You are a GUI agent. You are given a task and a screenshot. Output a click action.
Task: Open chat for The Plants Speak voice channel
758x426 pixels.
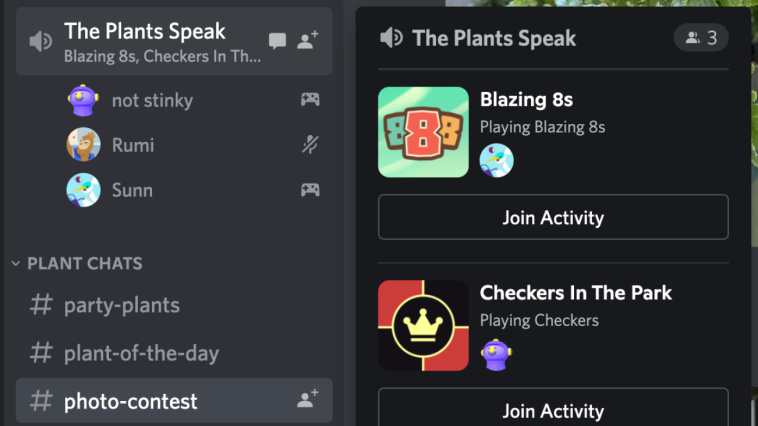[x=277, y=41]
